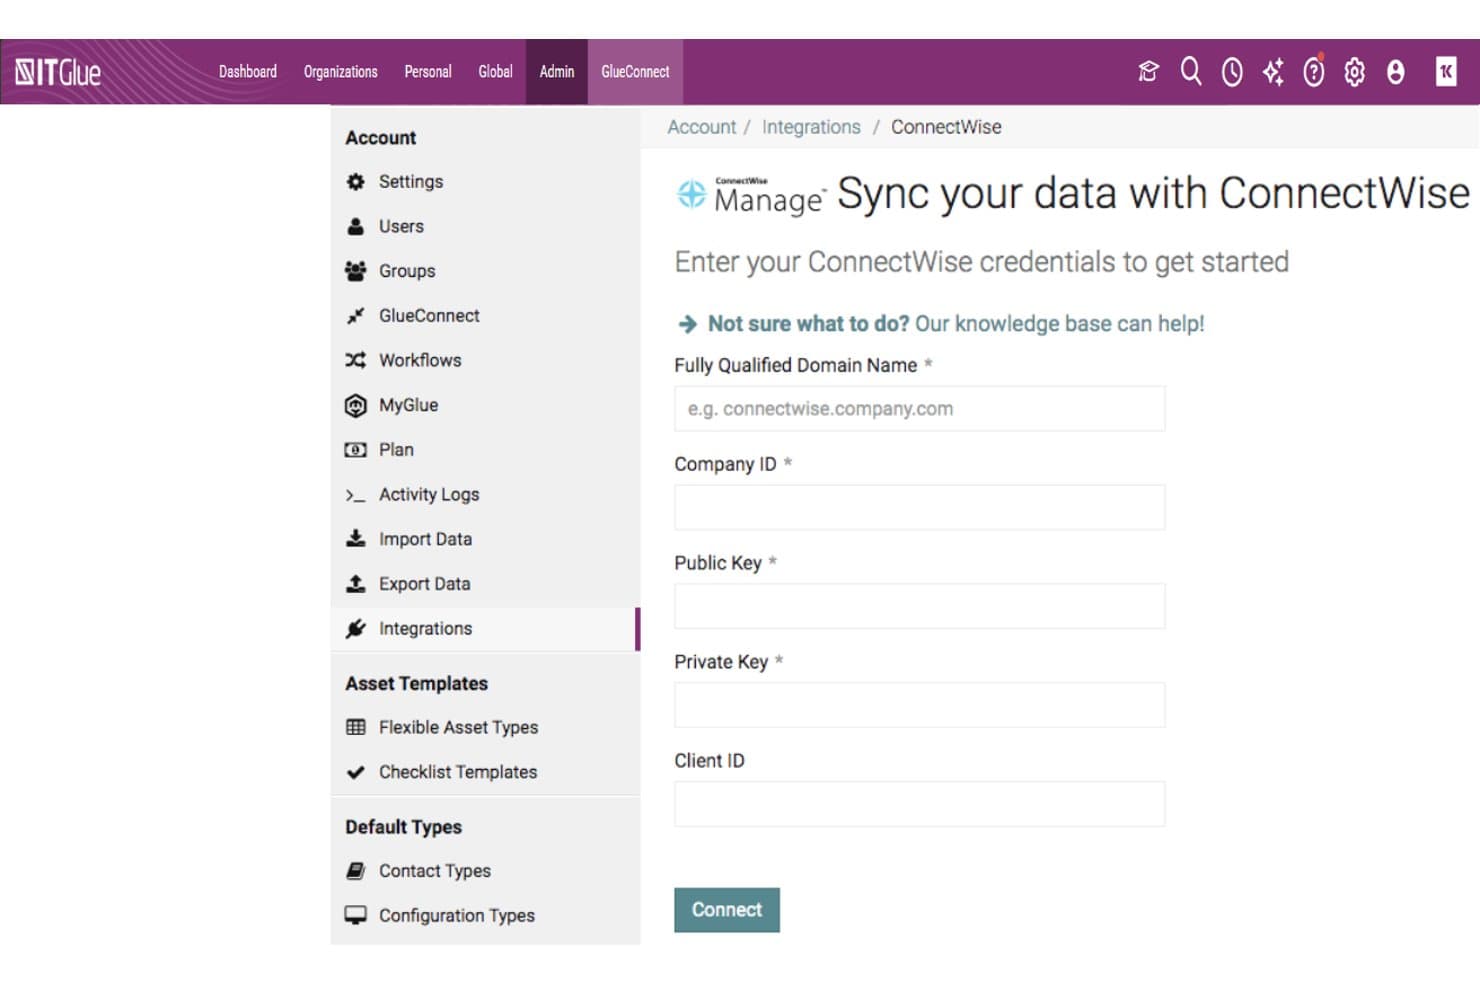Focus the Fully Qualified Domain Name field
The height and width of the screenshot is (987, 1480).
[x=919, y=409]
